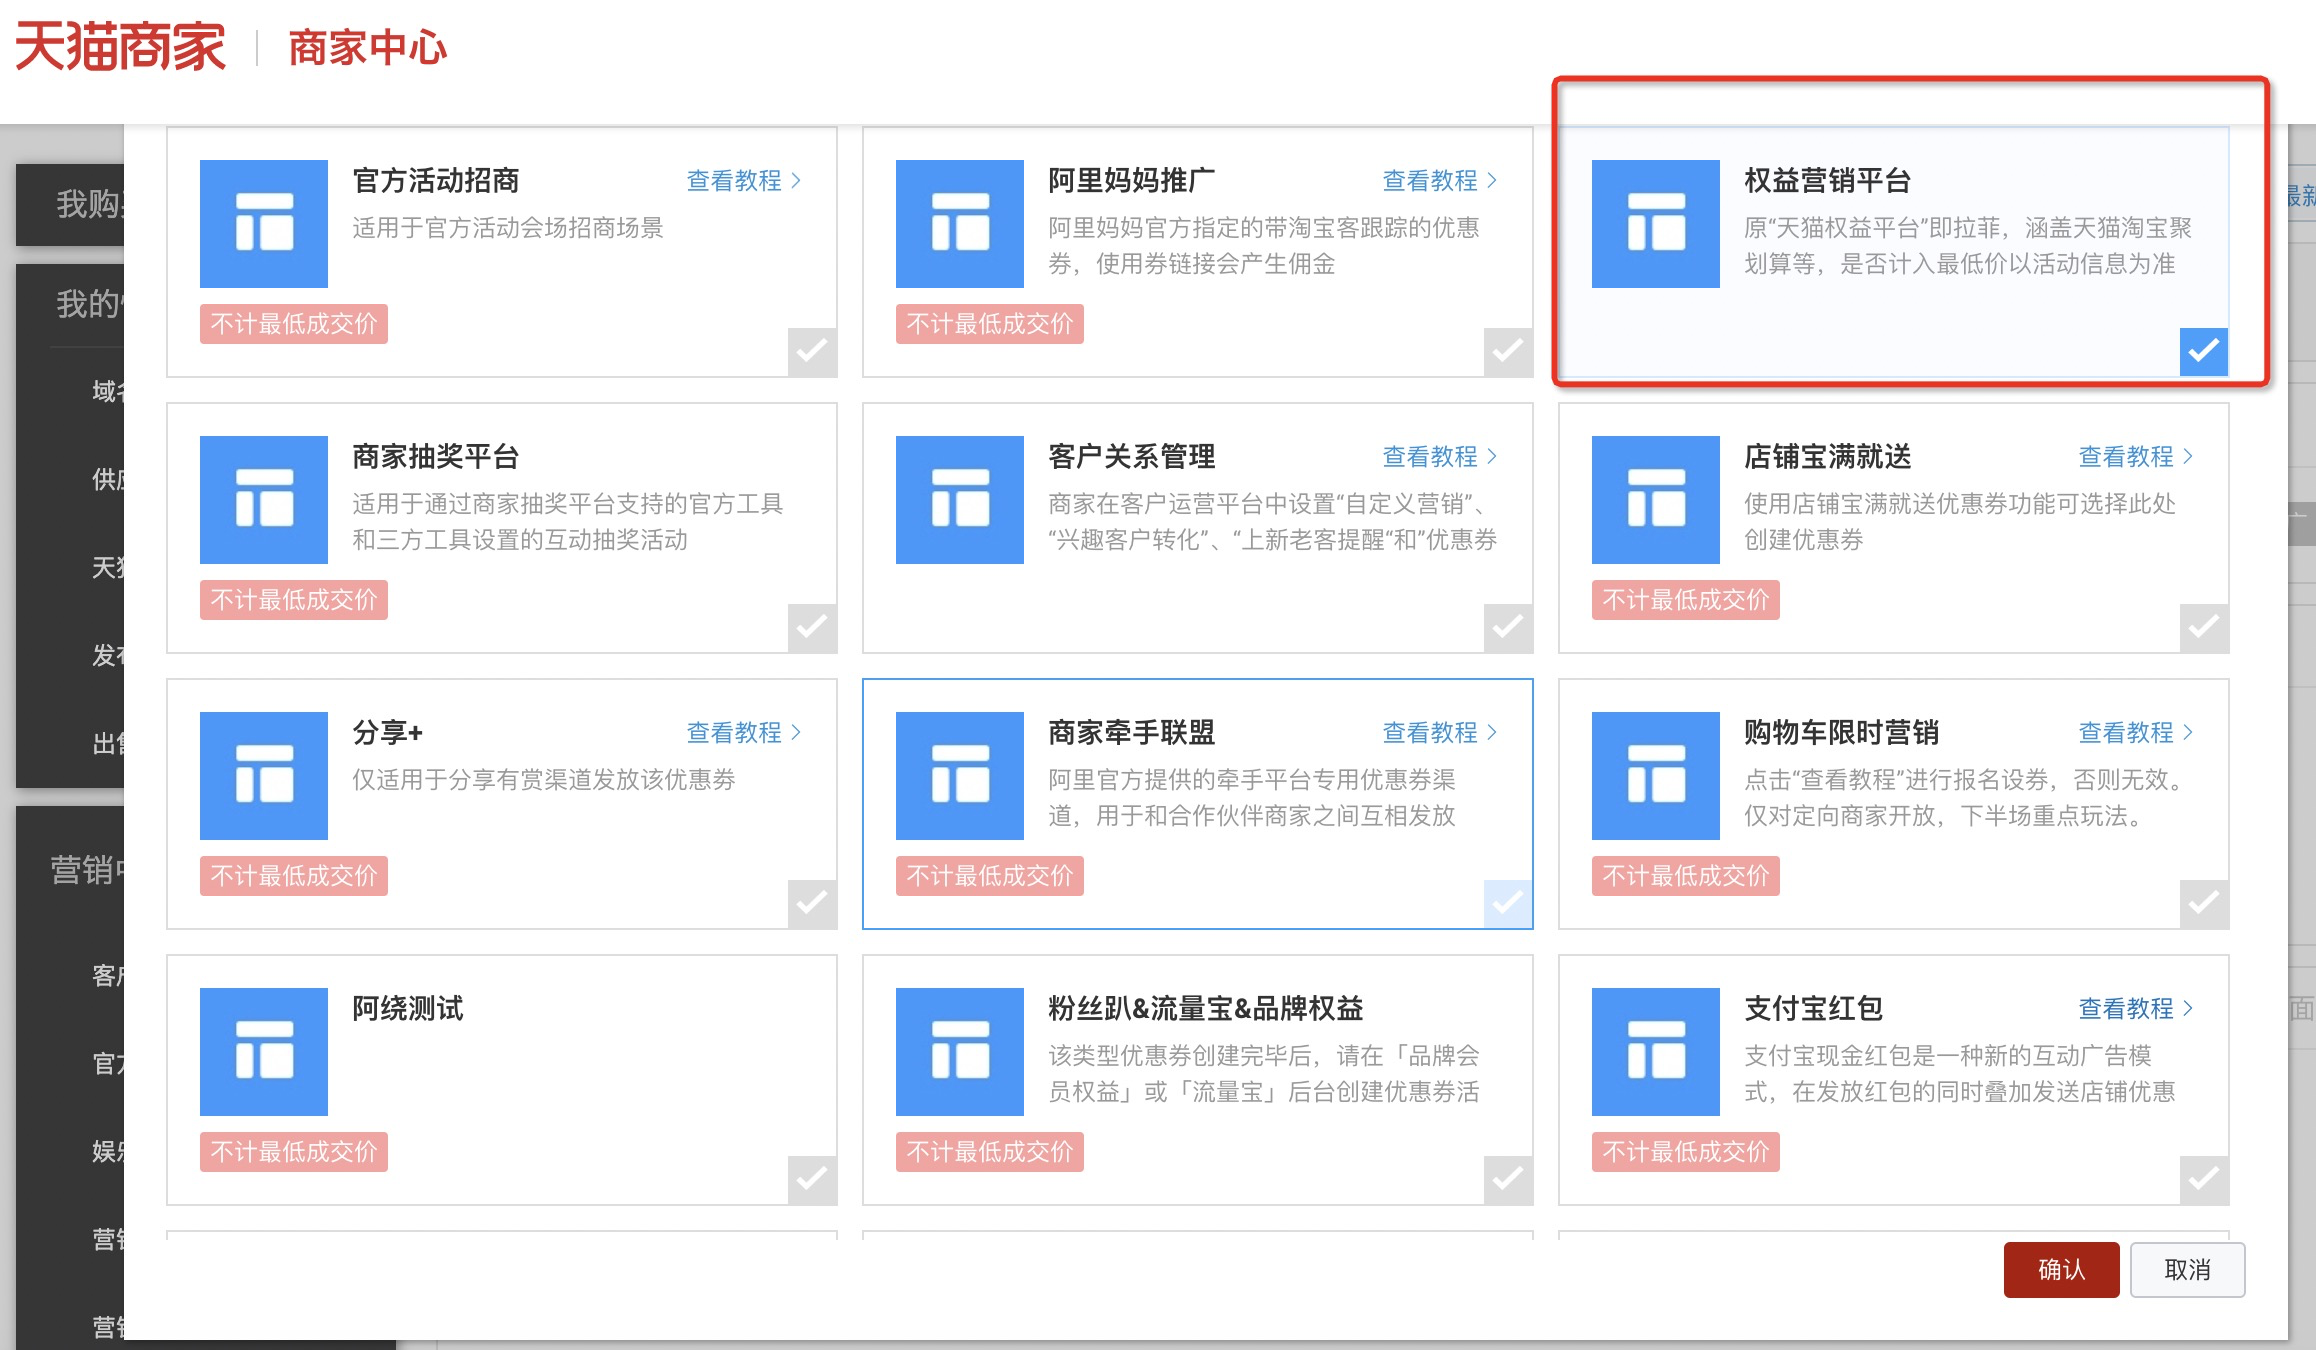The image size is (2316, 1350).
Task: Click the 阿绕测试 card icon
Action: coord(264,1052)
